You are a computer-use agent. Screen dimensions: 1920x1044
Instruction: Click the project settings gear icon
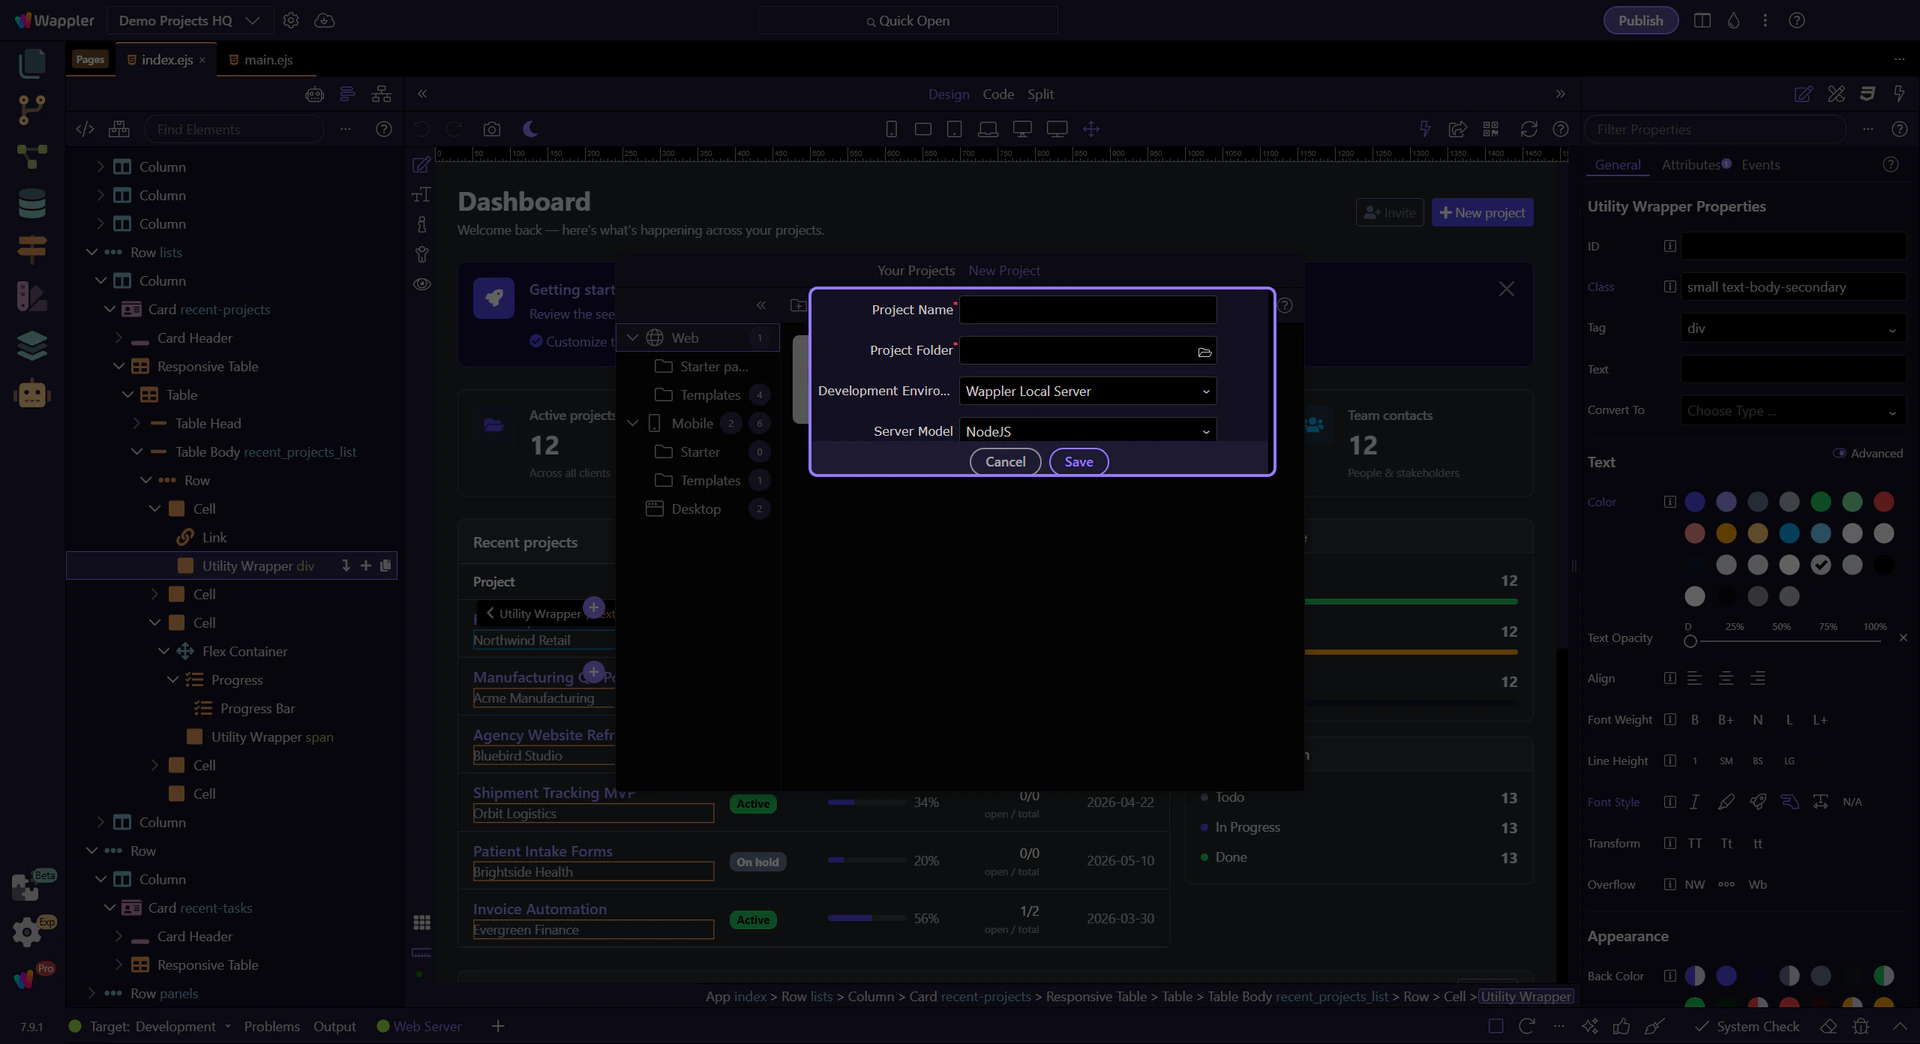[291, 20]
